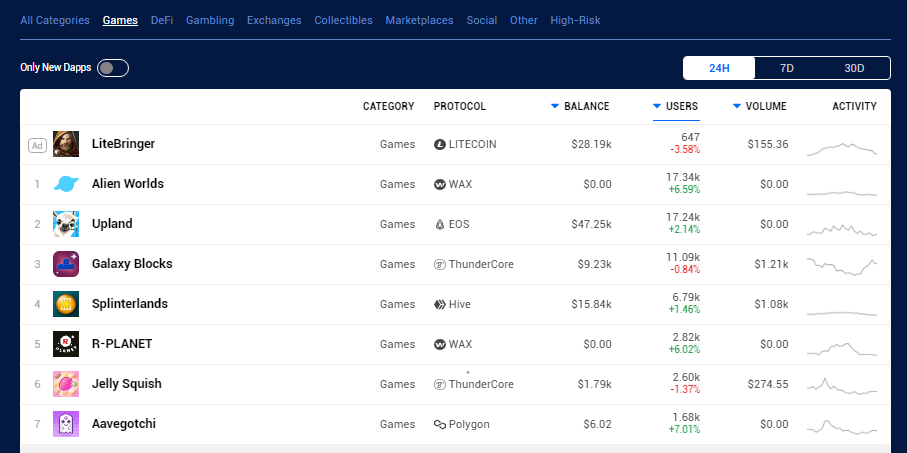Viewport: 907px width, 453px height.
Task: Switch to the High-Risk category tab
Action: click(576, 20)
